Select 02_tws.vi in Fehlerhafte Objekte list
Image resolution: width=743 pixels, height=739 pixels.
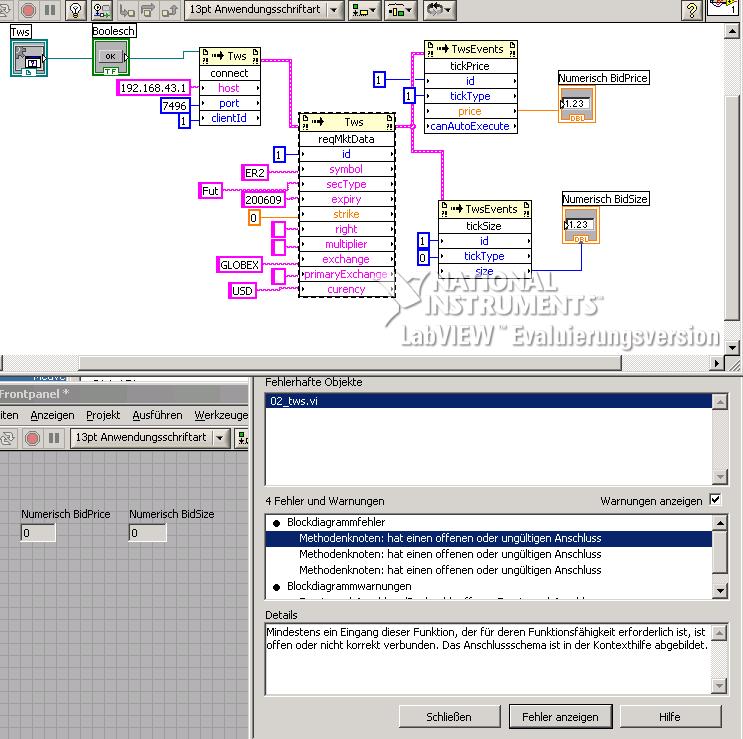(x=489, y=401)
